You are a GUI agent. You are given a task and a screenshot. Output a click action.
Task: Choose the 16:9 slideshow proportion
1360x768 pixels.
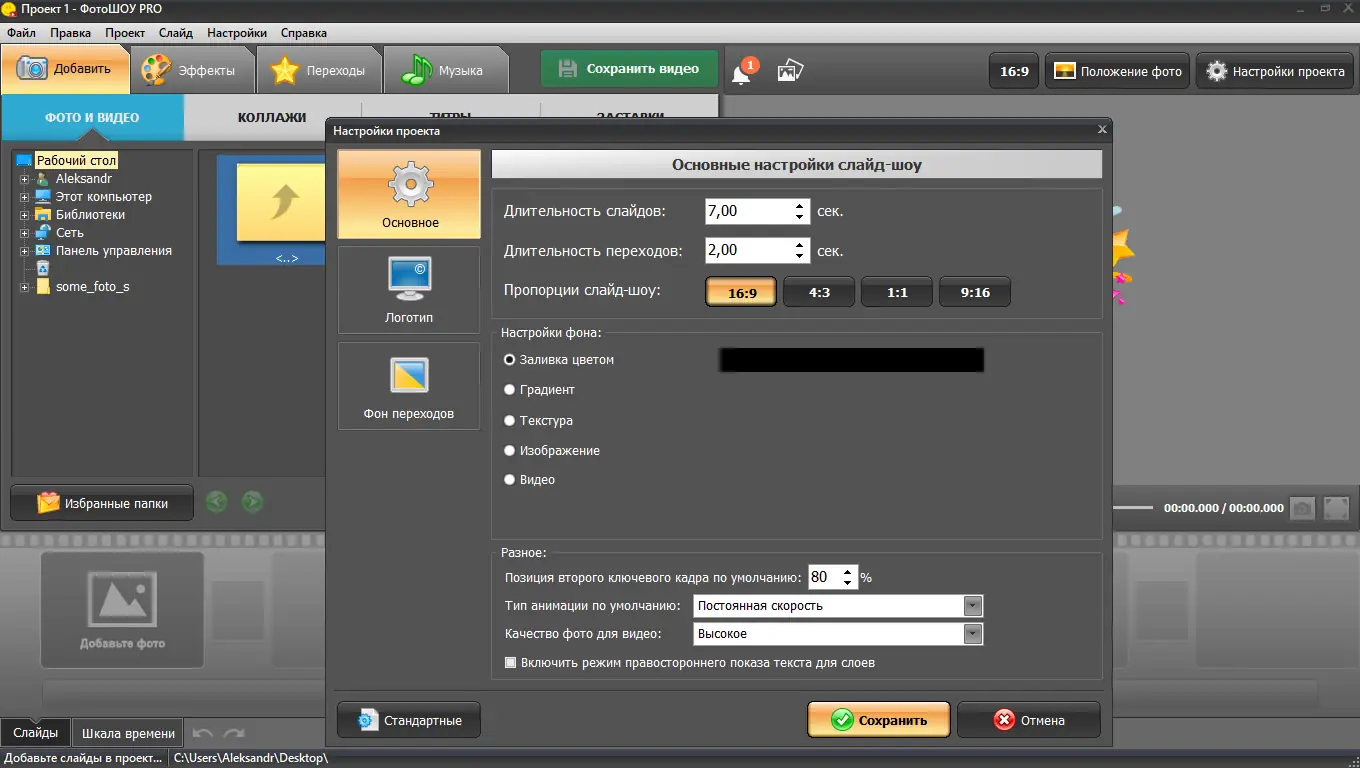pyautogui.click(x=742, y=292)
